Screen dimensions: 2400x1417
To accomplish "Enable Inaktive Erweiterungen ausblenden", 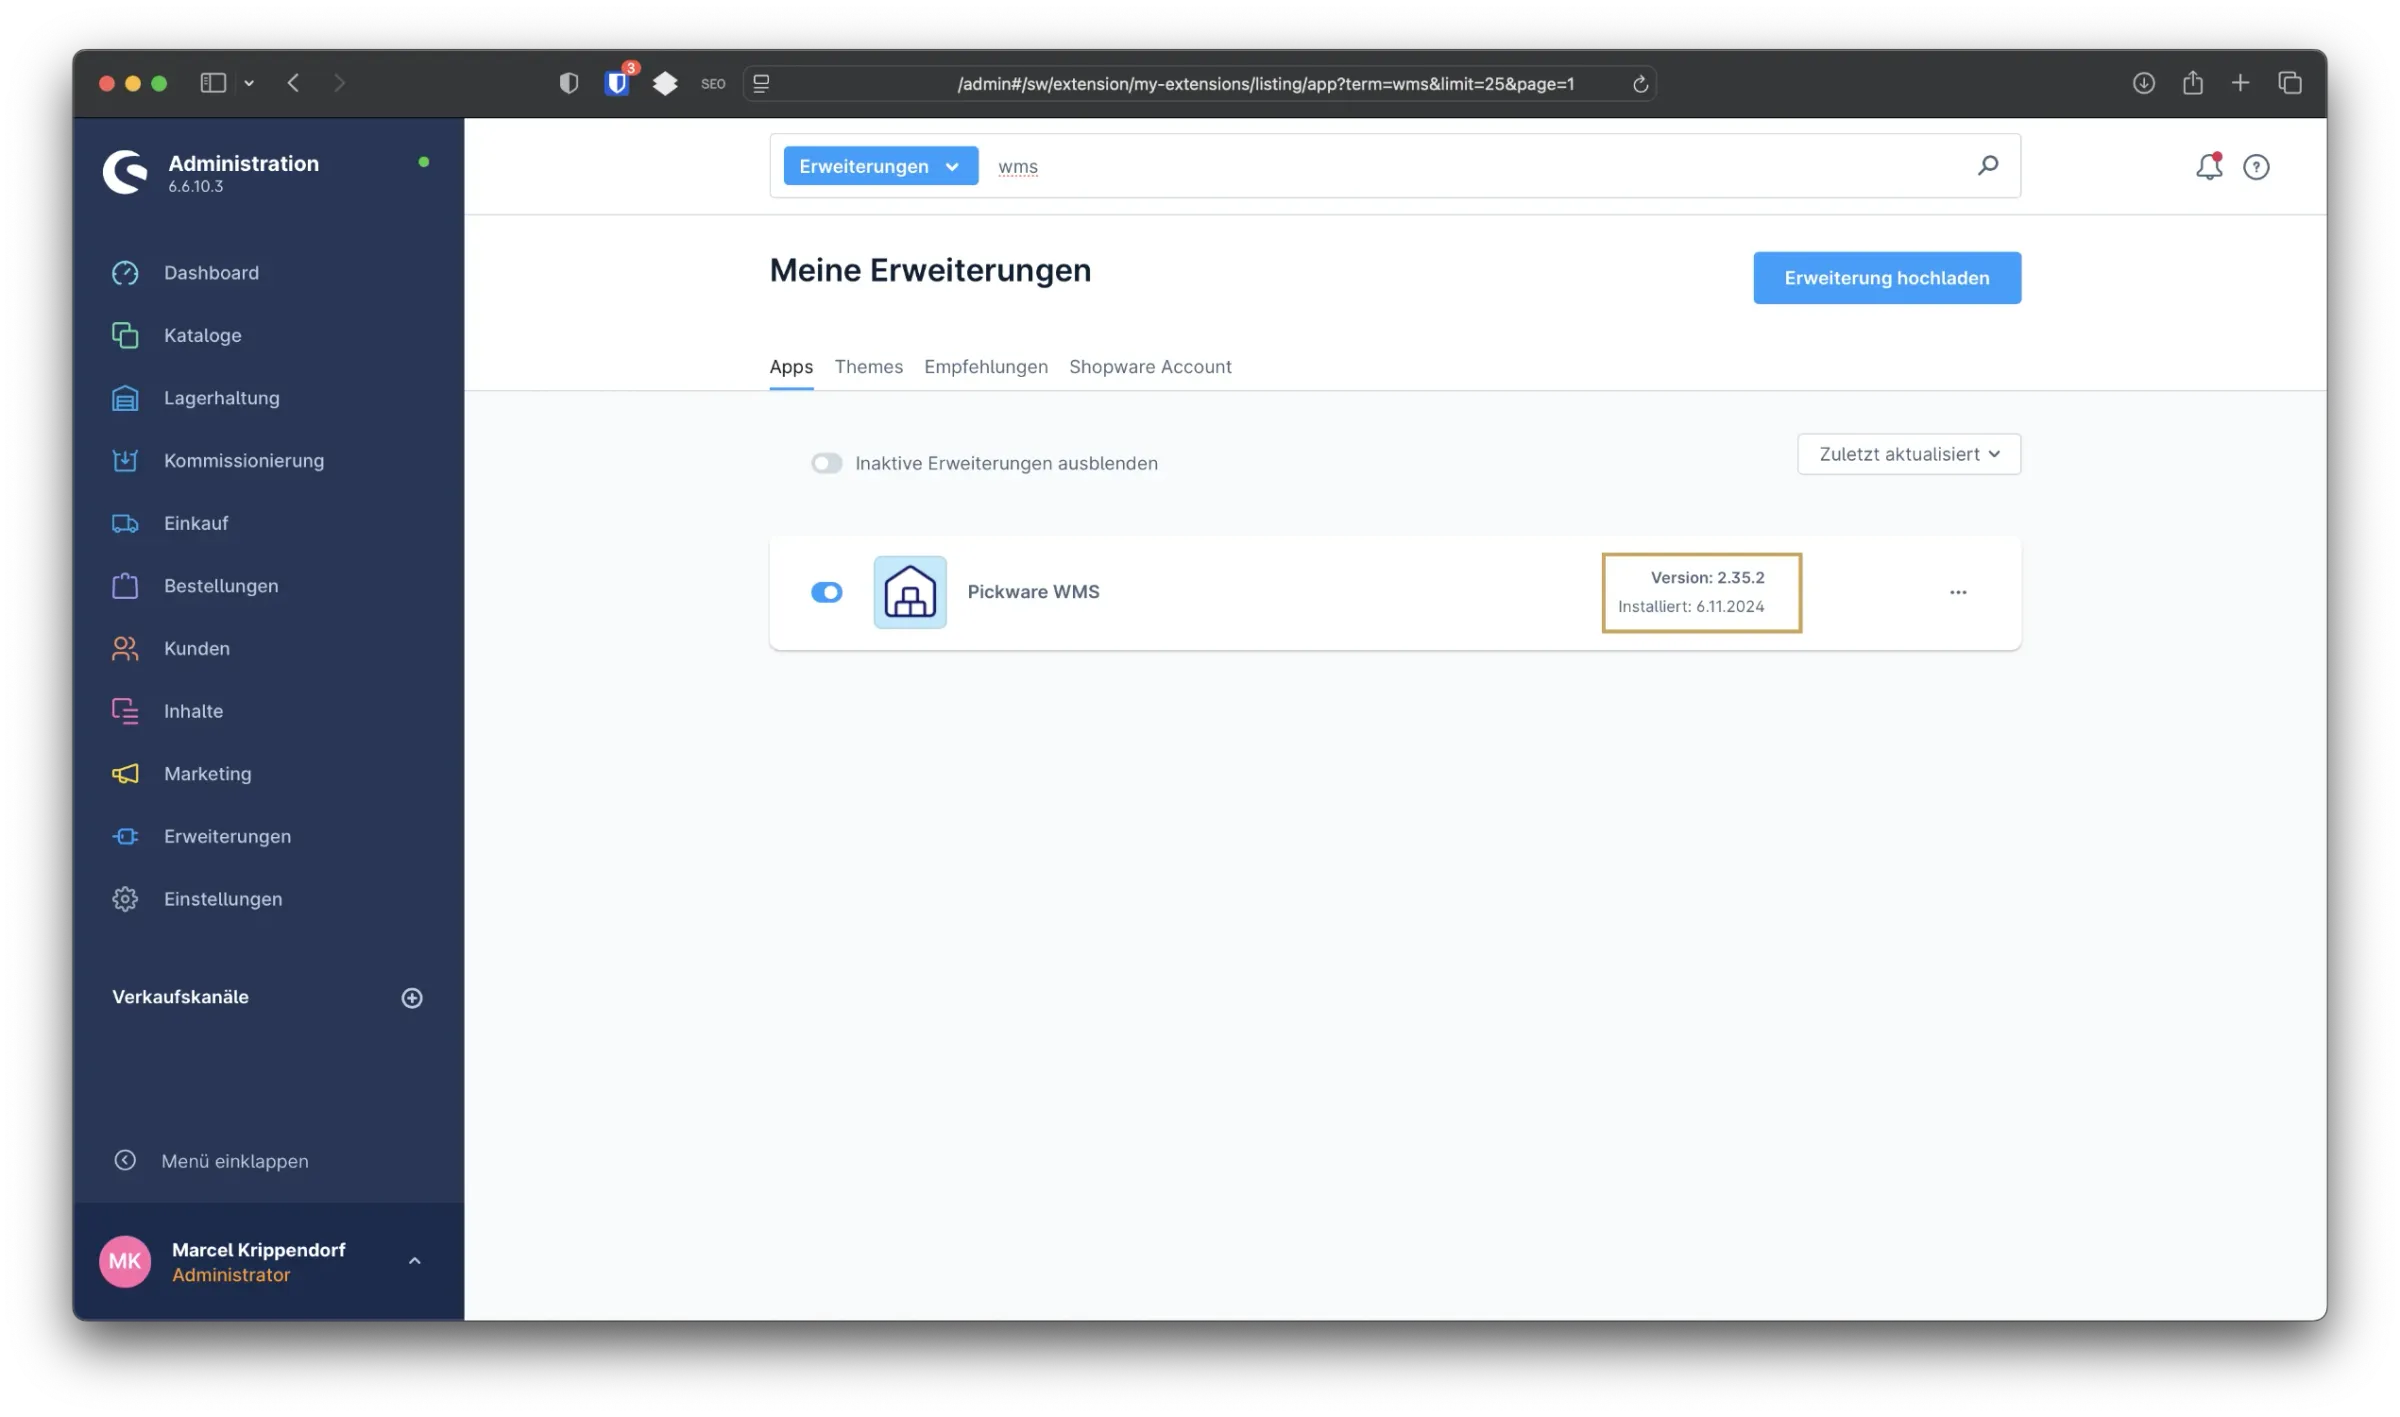I will 827,463.
